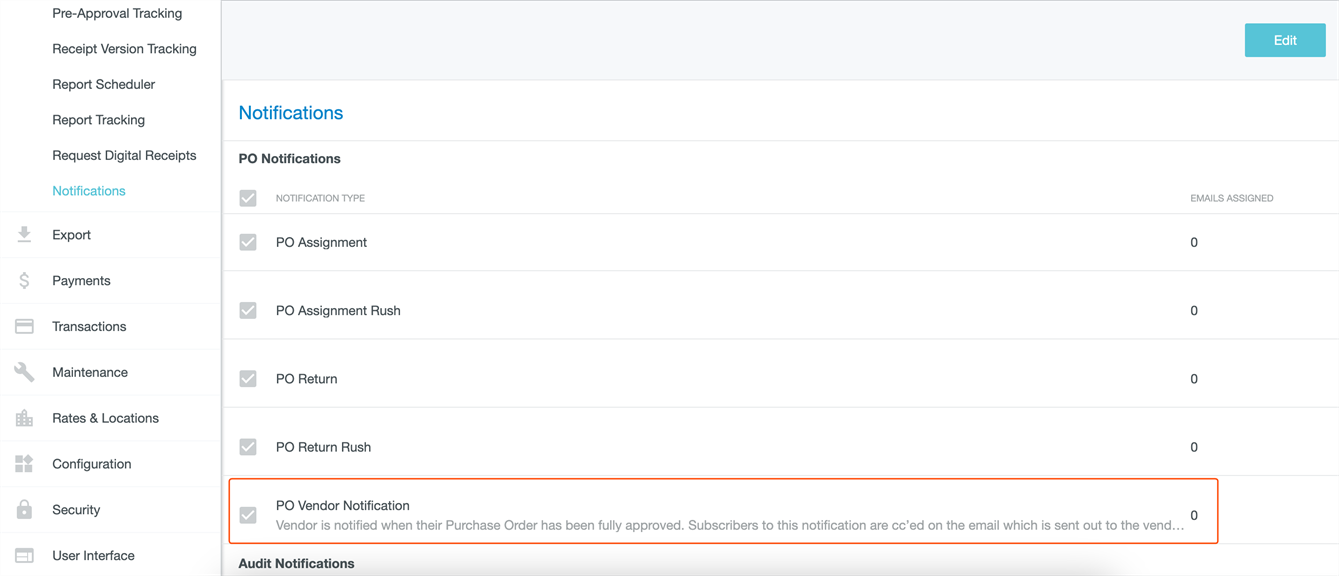Open Report Scheduler in the sidebar
Viewport: 1339px width, 576px height.
(103, 84)
